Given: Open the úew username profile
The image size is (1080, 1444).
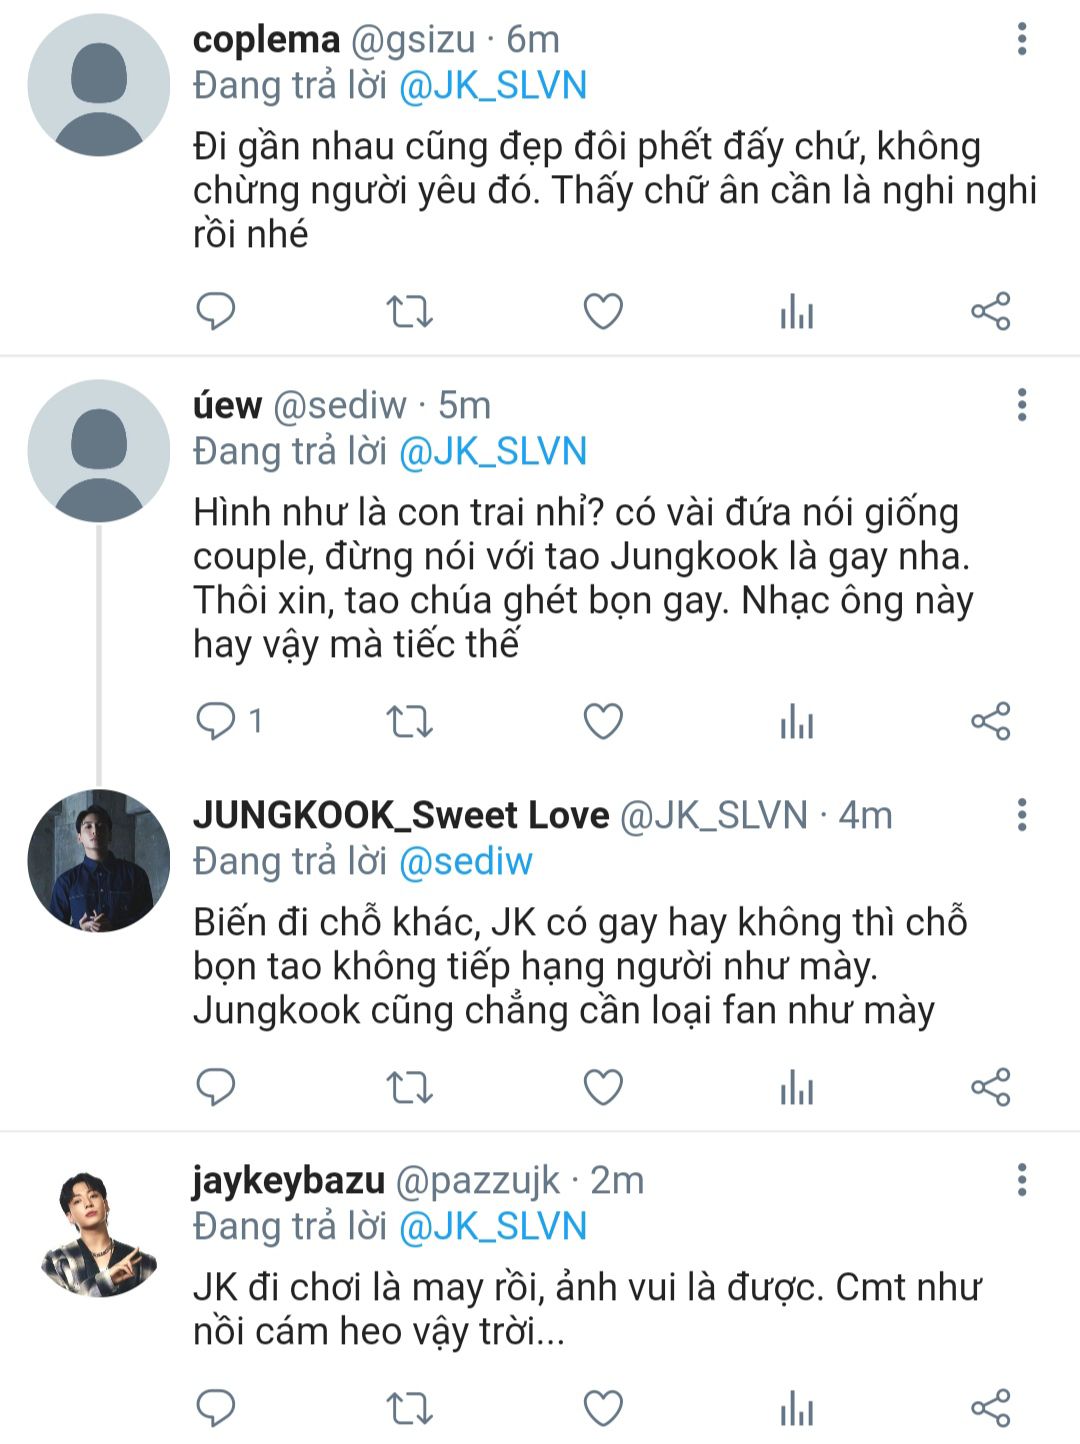Looking at the screenshot, I should (227, 406).
